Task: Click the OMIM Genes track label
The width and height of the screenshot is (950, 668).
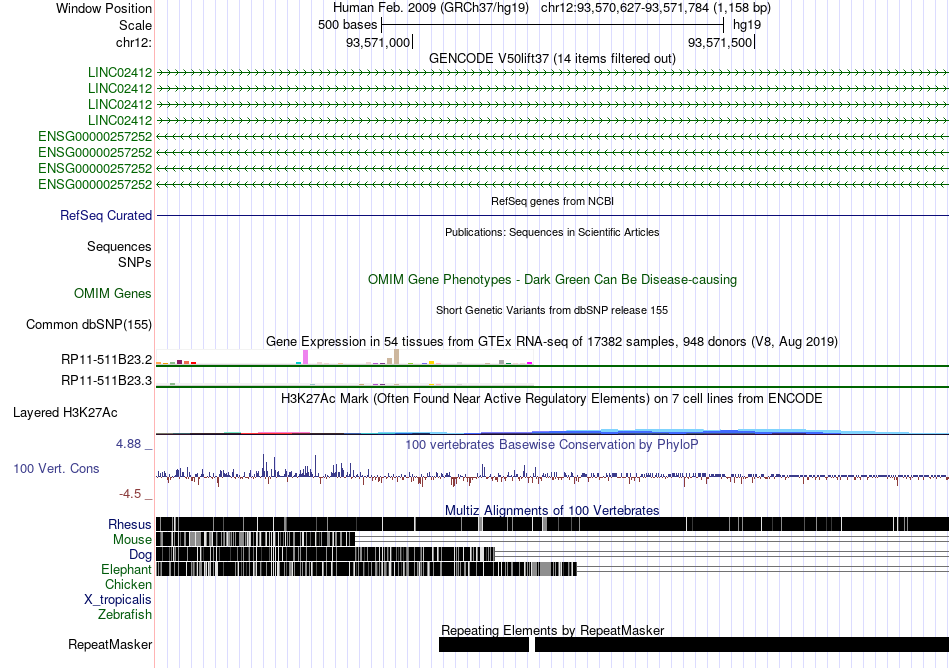Action: [x=113, y=293]
